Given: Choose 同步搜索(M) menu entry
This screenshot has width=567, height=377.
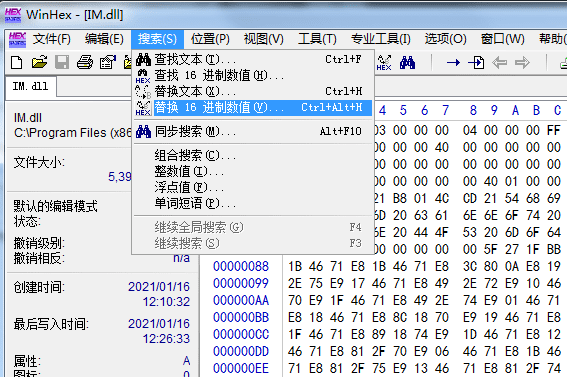Looking at the screenshot, I should (253, 132).
